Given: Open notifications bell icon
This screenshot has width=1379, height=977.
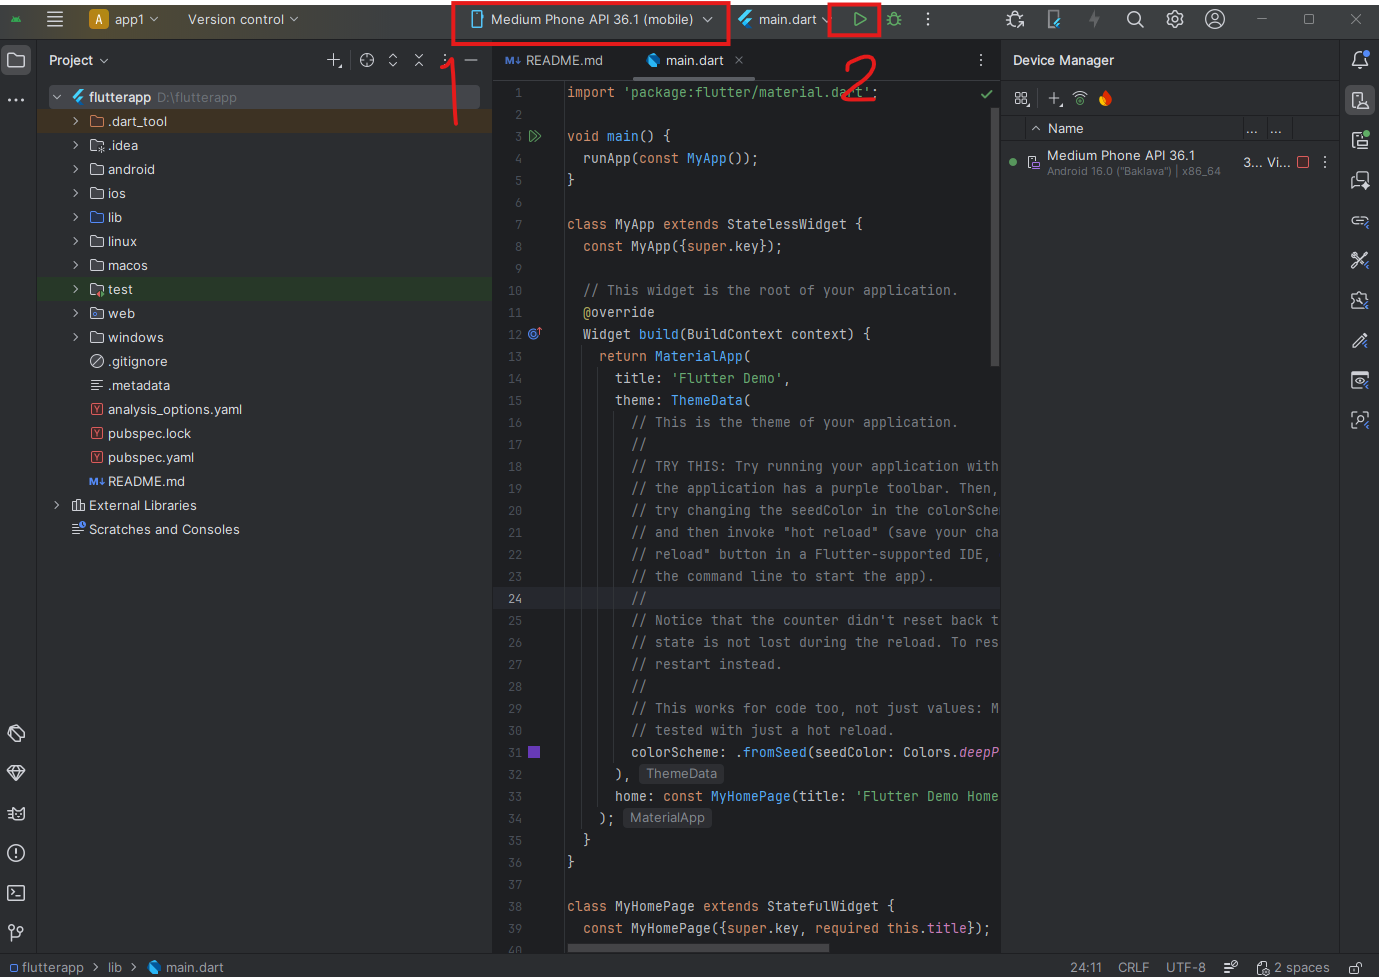Looking at the screenshot, I should [1360, 60].
